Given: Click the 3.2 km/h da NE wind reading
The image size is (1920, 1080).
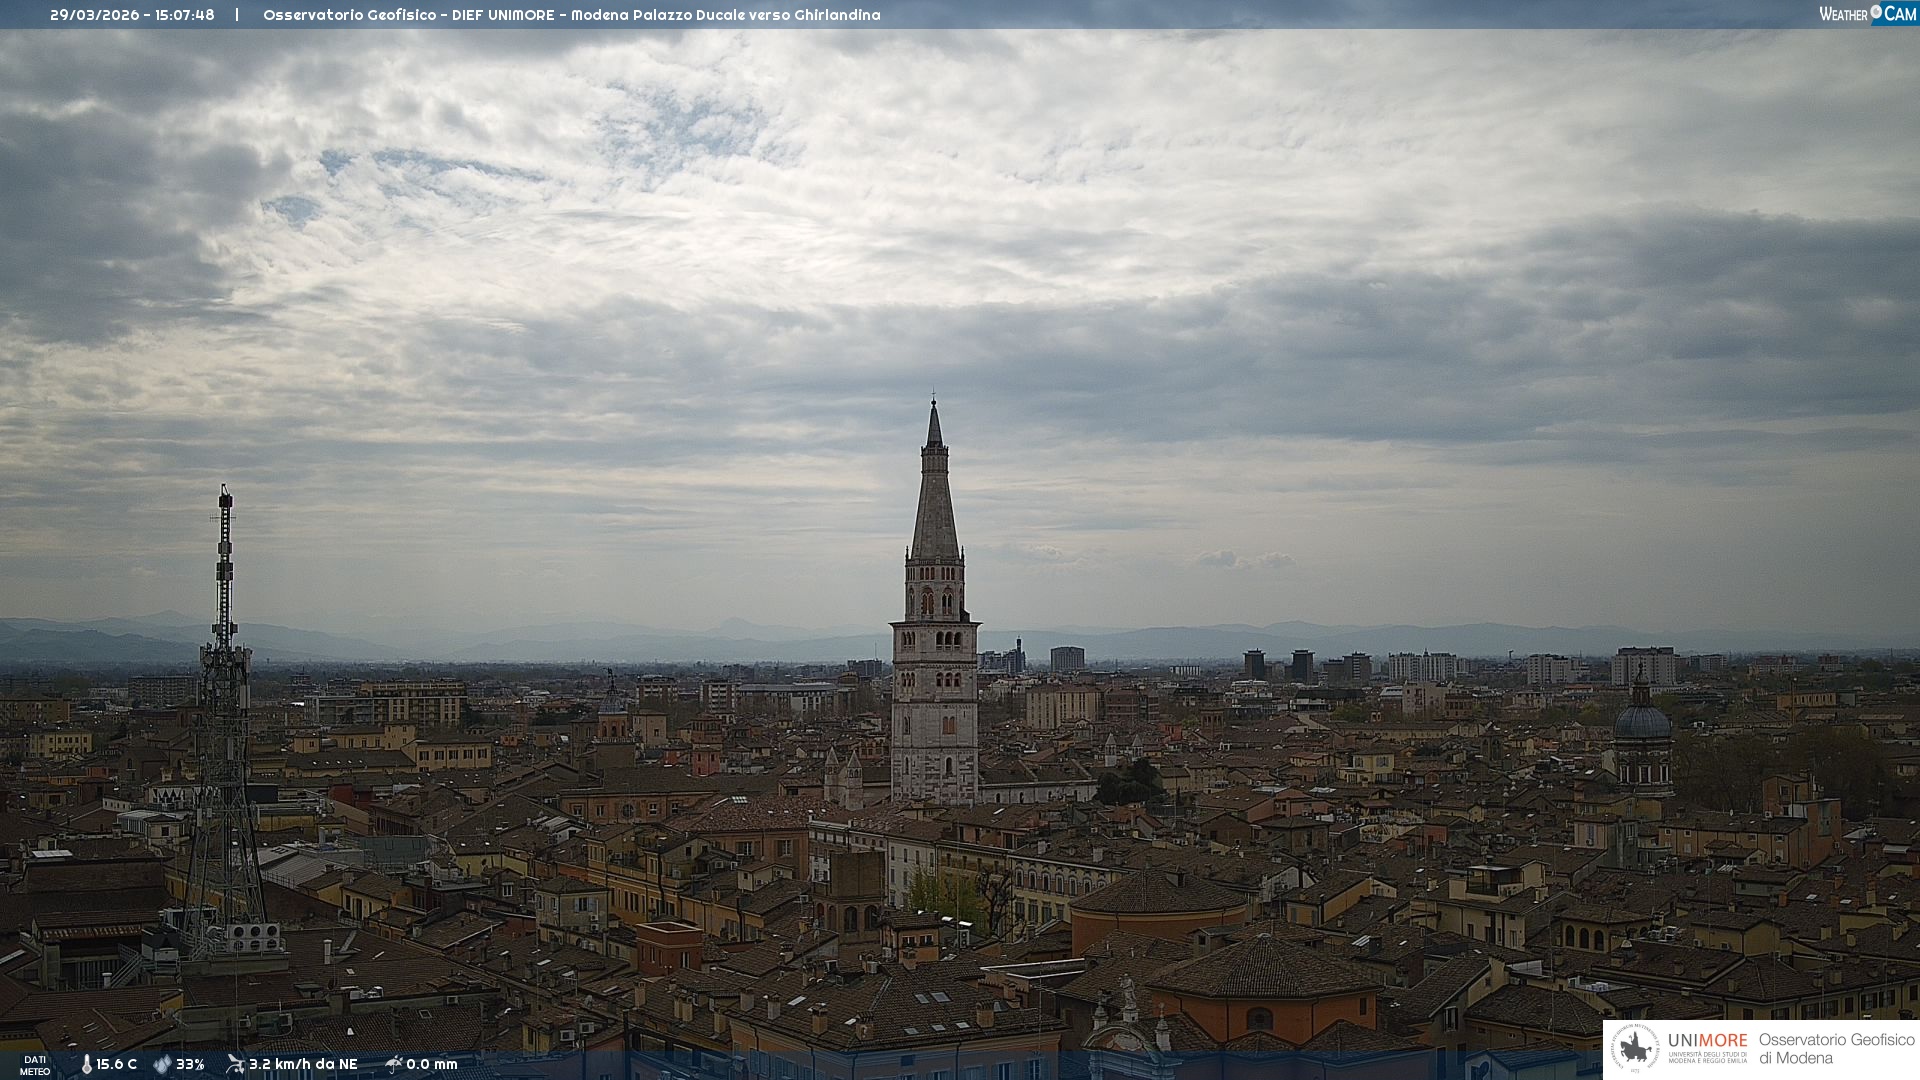Looking at the screenshot, I should pos(303,1064).
